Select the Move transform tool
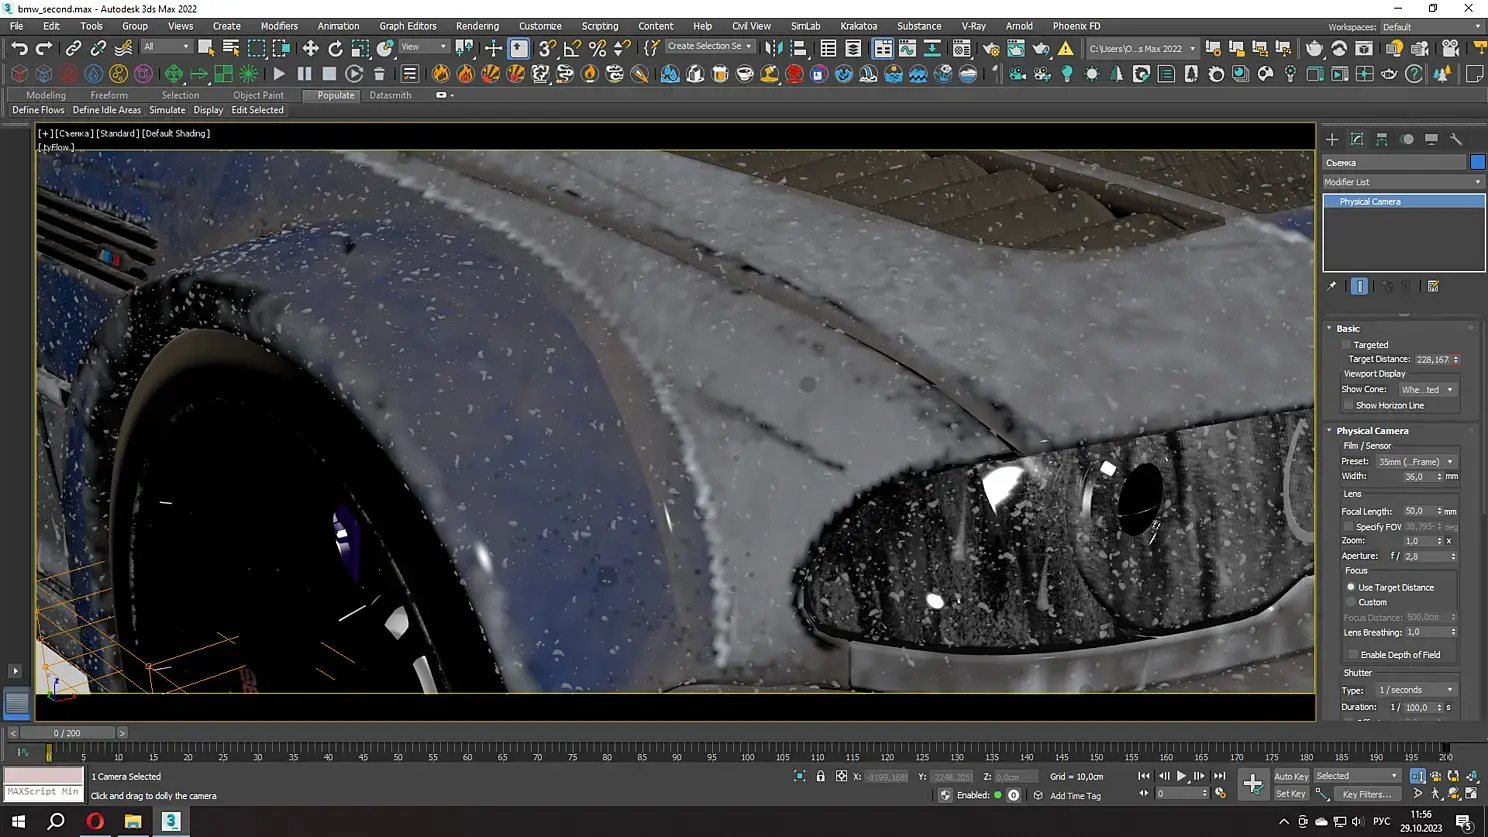Screen dimensions: 1488x837 point(310,48)
